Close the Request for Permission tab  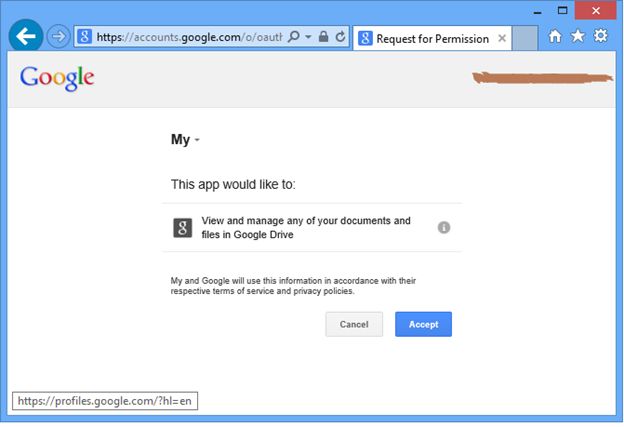pos(502,38)
